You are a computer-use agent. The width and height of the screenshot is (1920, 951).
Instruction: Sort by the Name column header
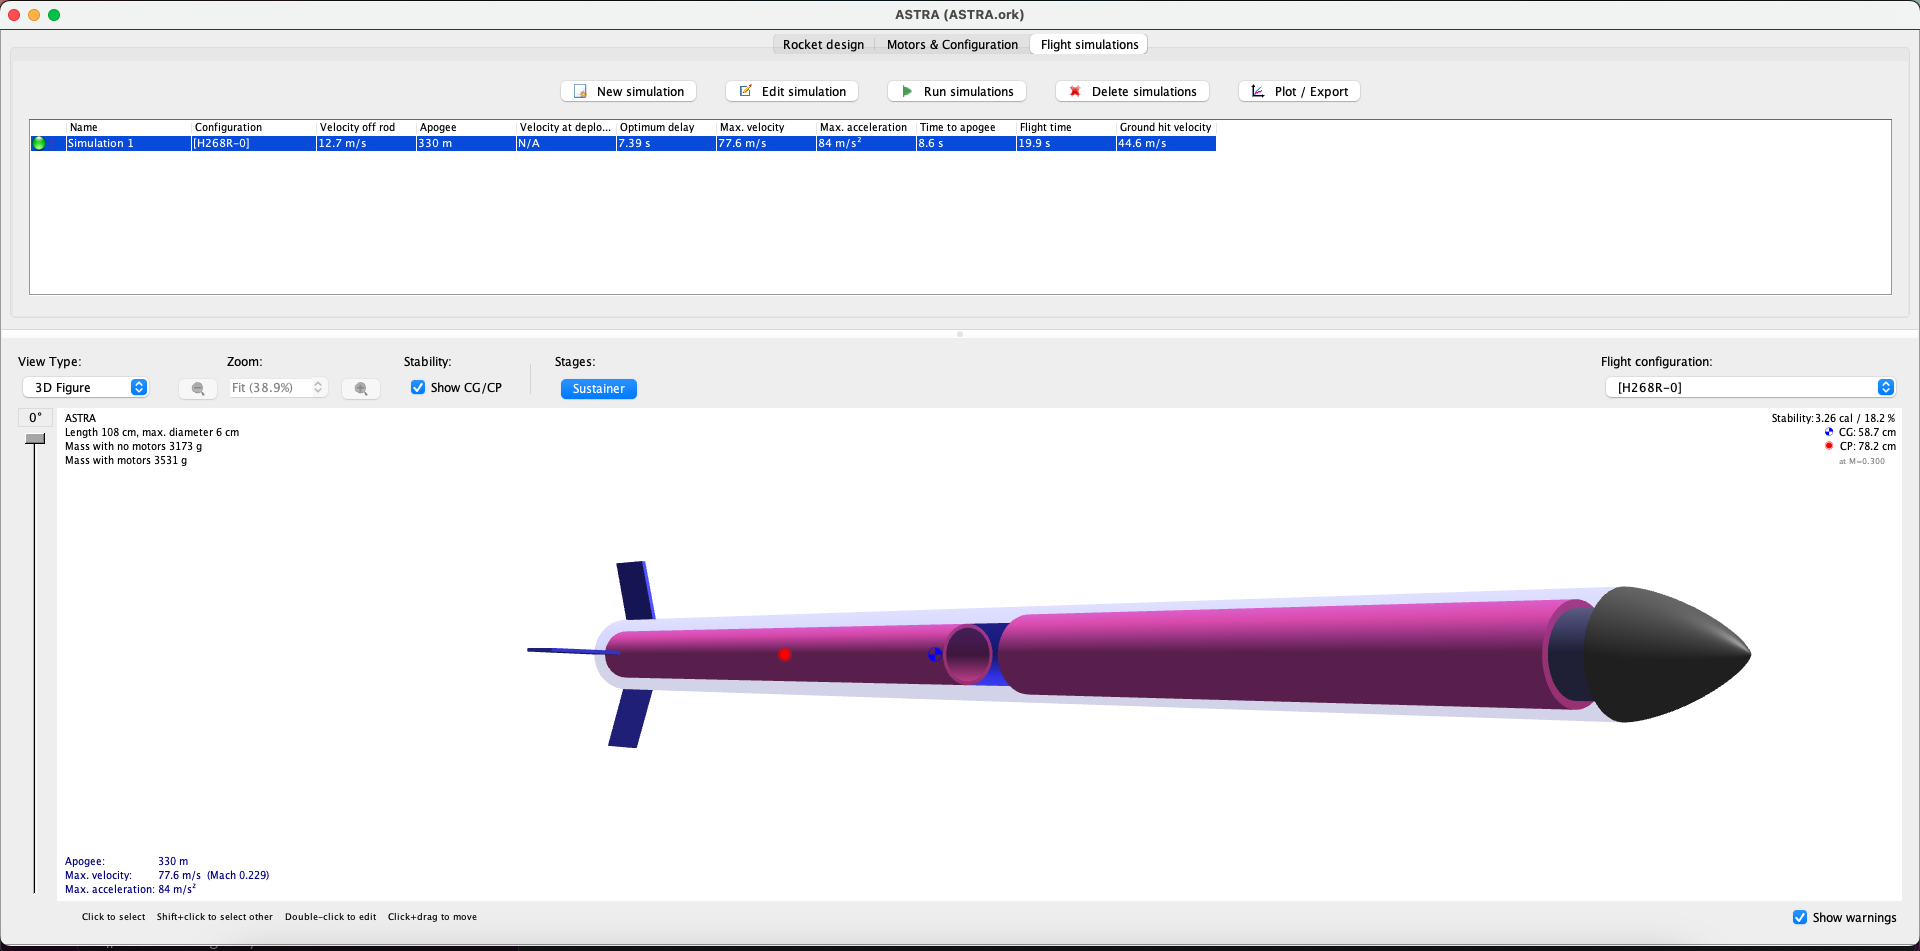point(128,127)
